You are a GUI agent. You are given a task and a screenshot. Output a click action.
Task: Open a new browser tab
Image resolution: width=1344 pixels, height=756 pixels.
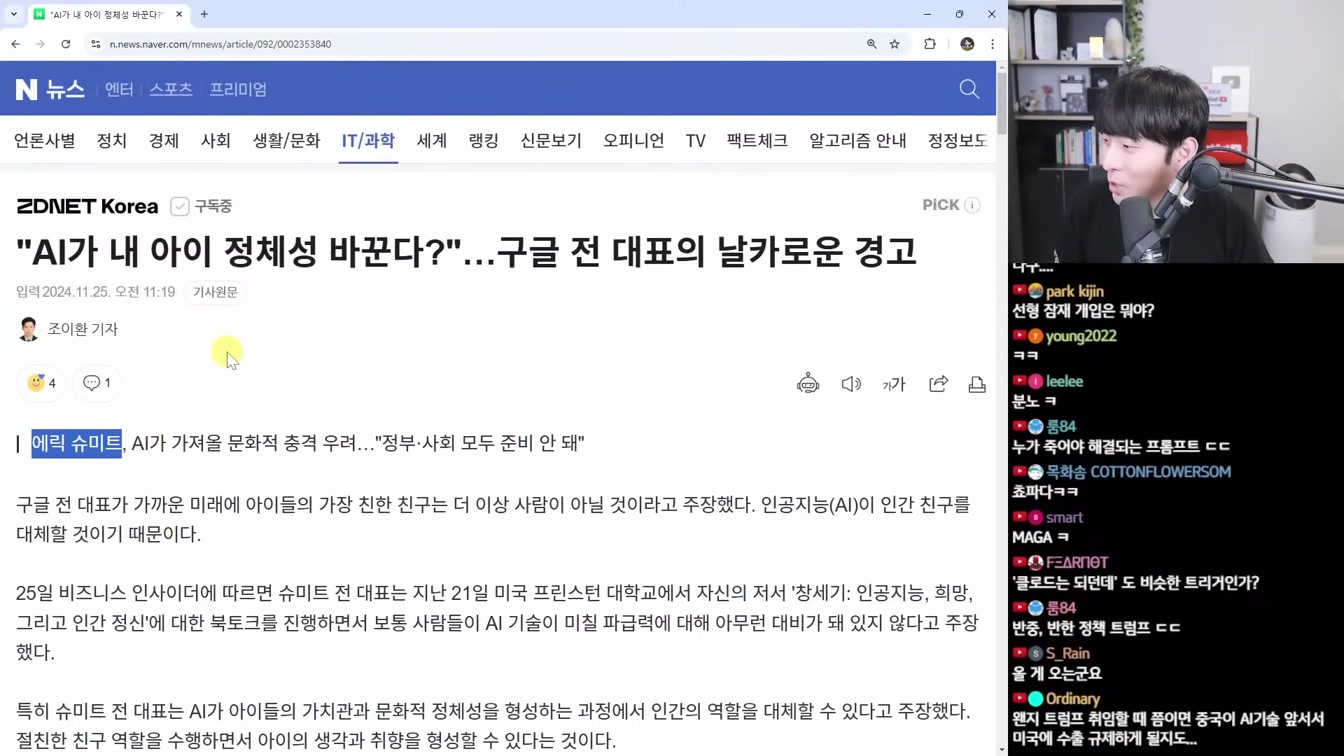(x=204, y=14)
